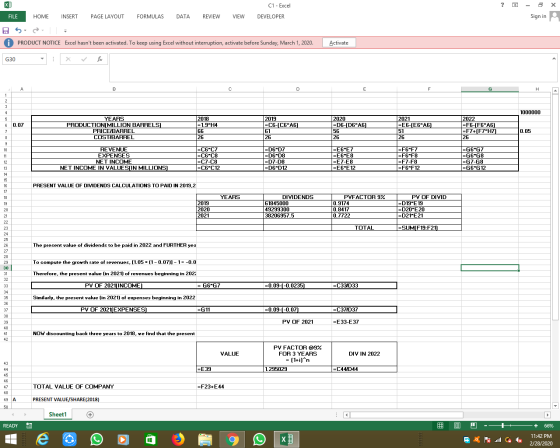This screenshot has width=560, height=448.
Task: Open Customize Quick Access Toolbar dropdown
Action: tap(65, 31)
